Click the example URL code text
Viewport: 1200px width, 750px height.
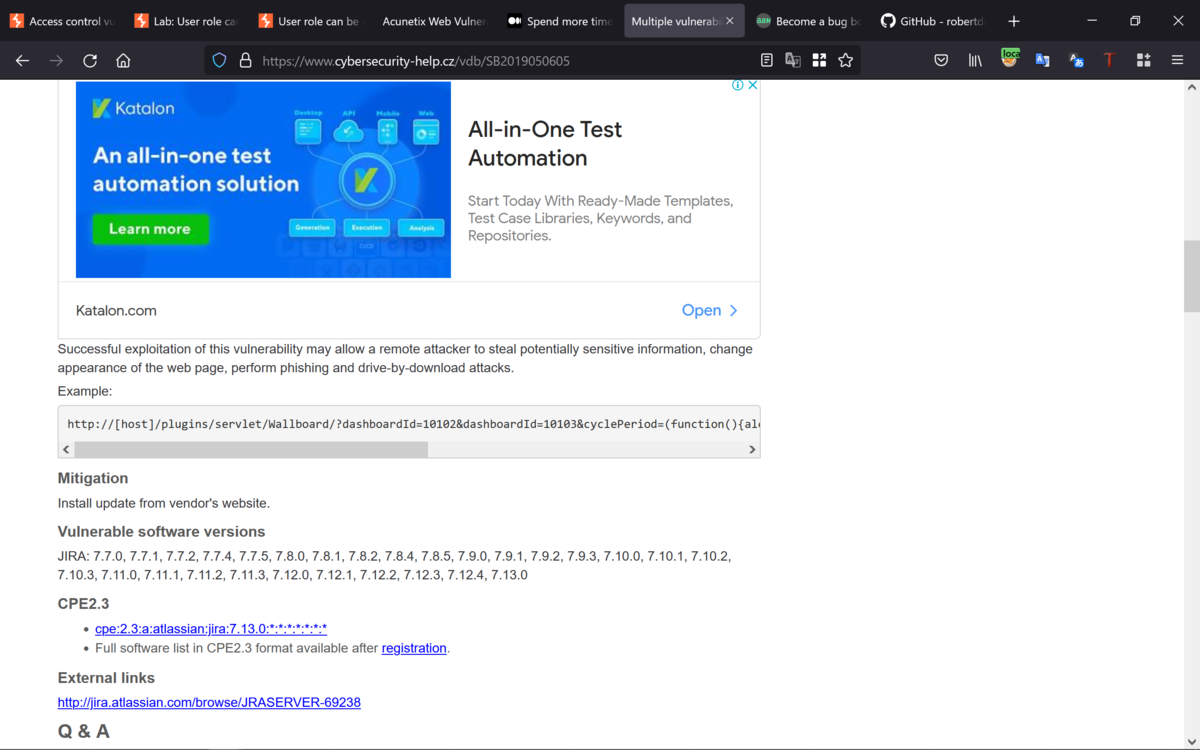[x=413, y=424]
